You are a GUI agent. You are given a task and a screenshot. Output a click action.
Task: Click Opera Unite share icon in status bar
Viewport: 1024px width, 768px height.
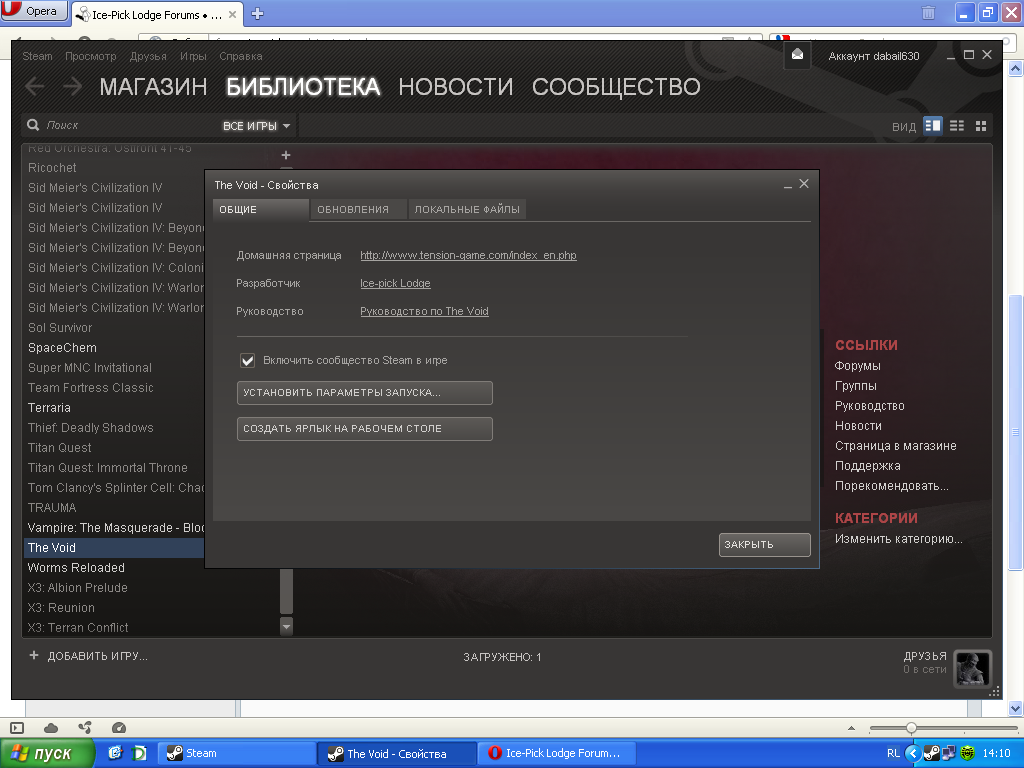point(85,728)
